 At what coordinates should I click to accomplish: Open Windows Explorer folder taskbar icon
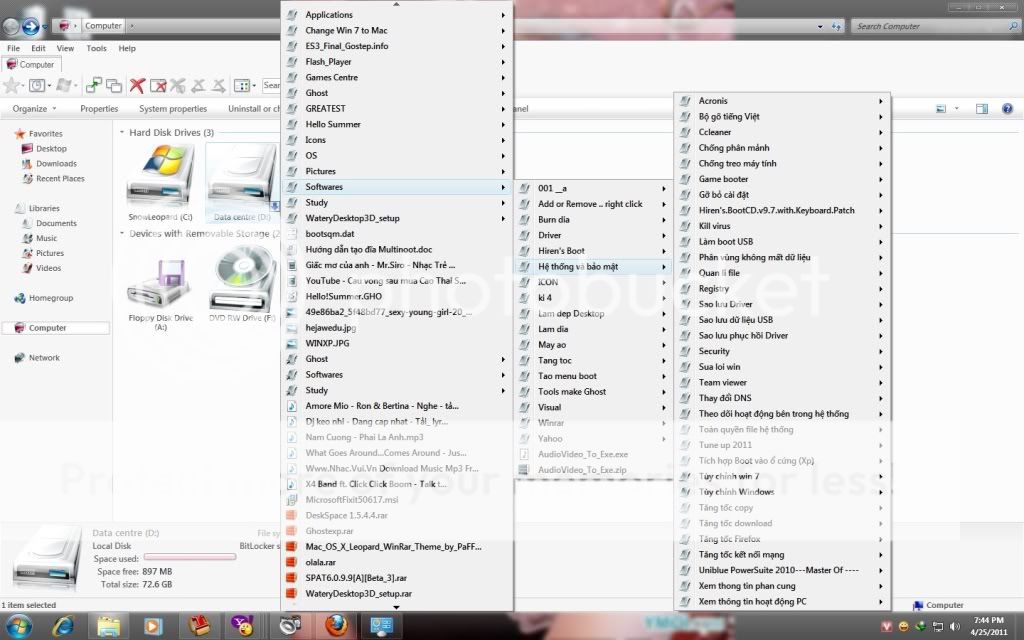(x=108, y=626)
